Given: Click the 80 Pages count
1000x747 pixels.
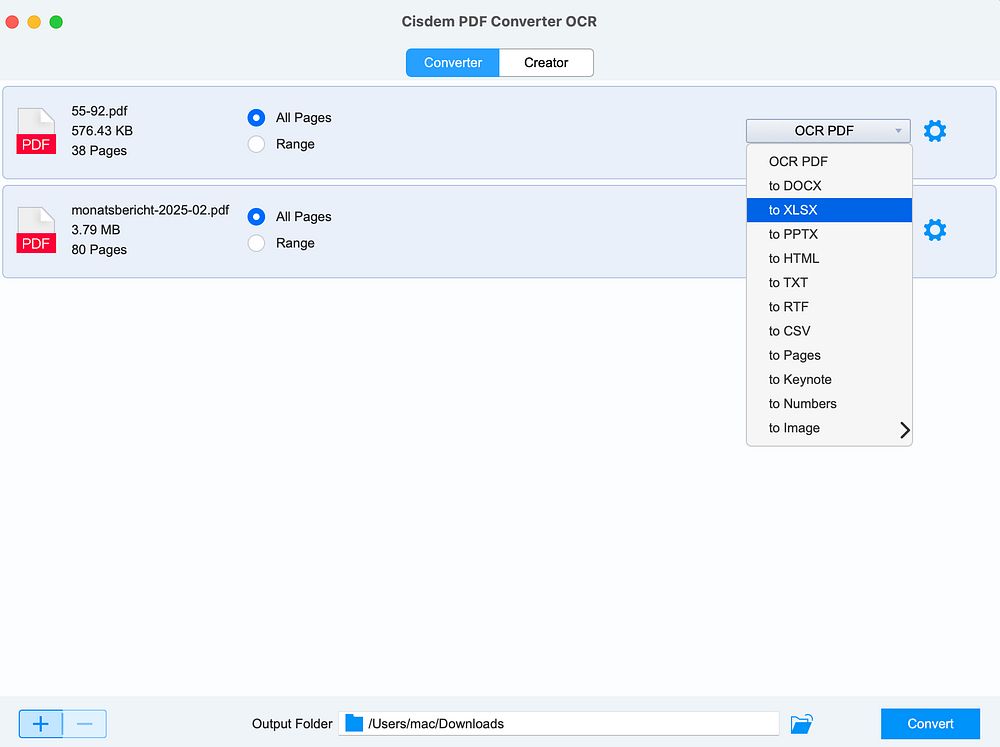Looking at the screenshot, I should pos(99,249).
